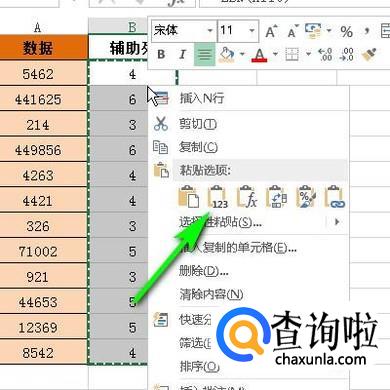390x390 pixels.
Task: Open the font size dropdown showing 11
Action: pos(238,31)
